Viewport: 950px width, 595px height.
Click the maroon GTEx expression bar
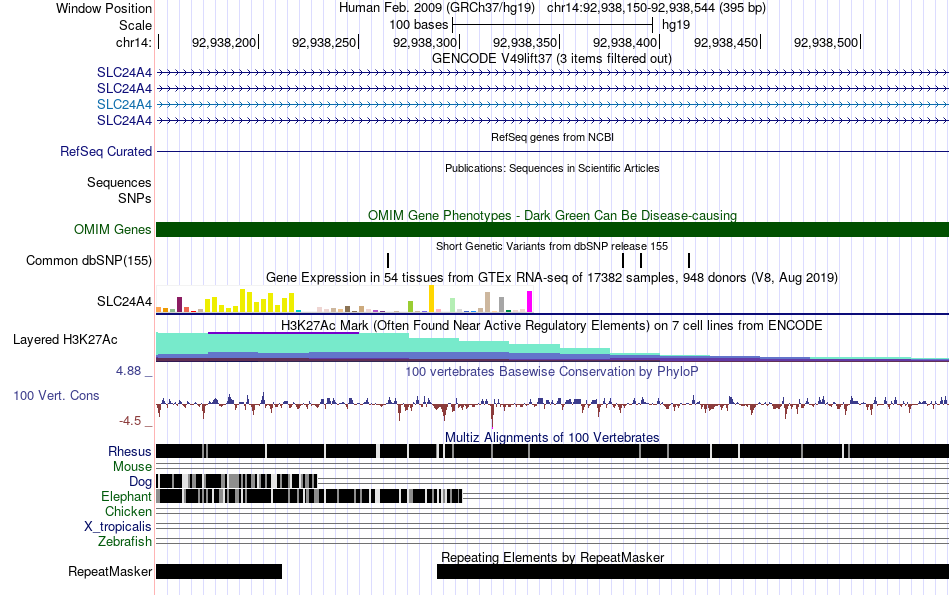tap(179, 305)
